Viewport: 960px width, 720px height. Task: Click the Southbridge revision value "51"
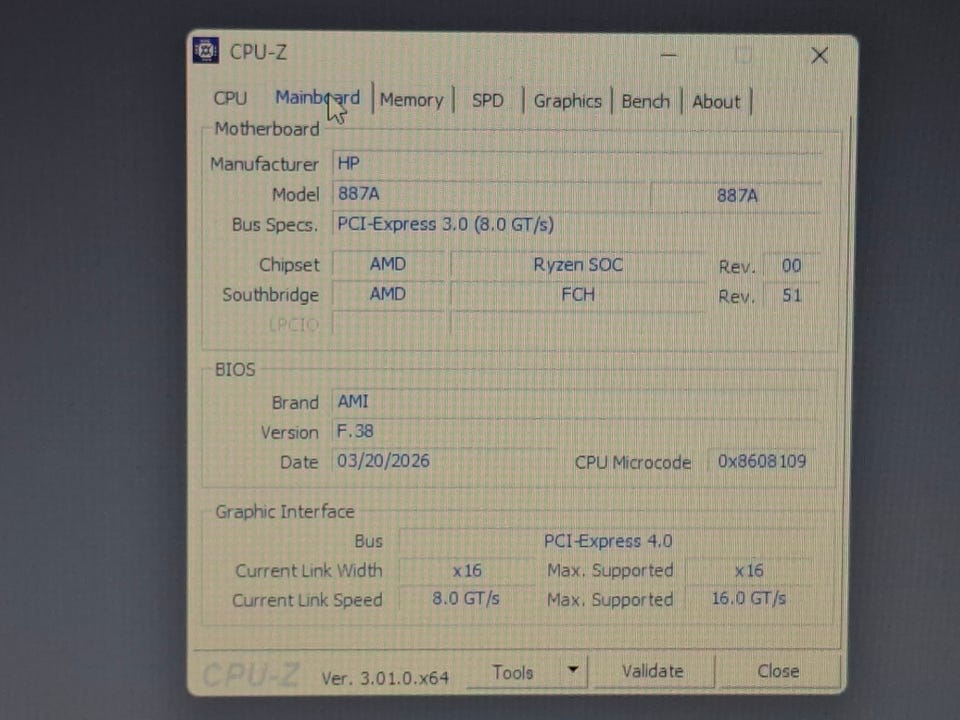point(791,296)
